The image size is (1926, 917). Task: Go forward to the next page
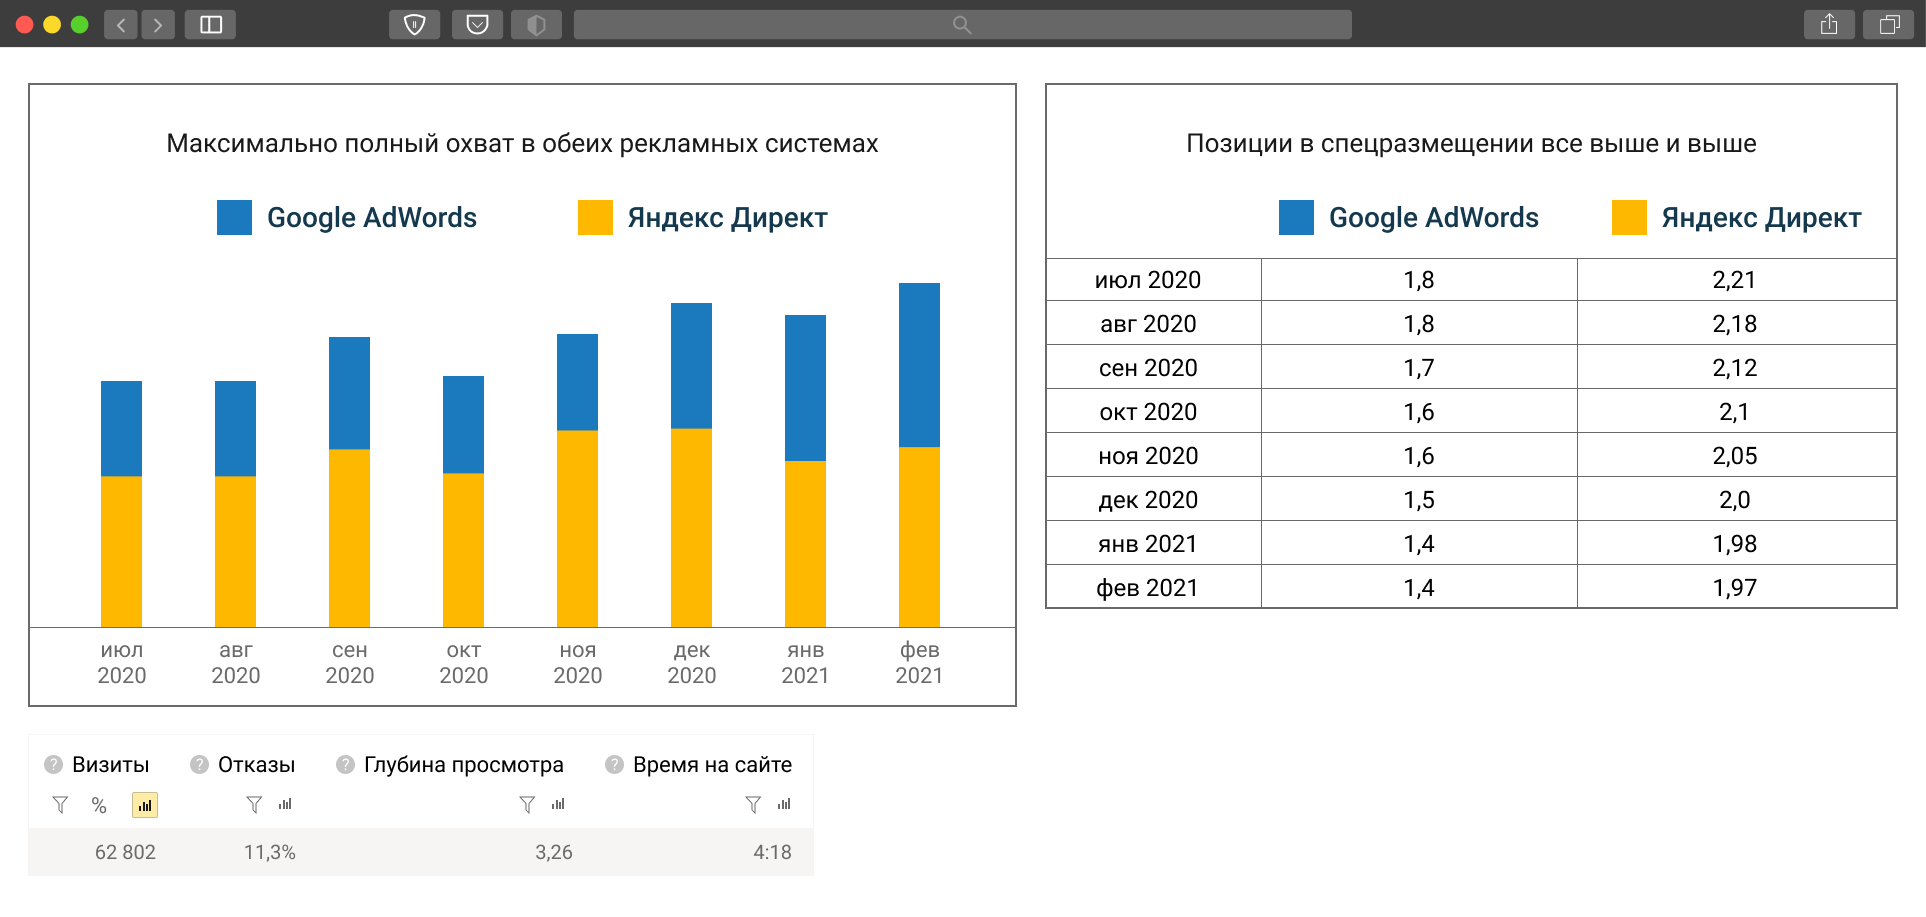click(158, 25)
